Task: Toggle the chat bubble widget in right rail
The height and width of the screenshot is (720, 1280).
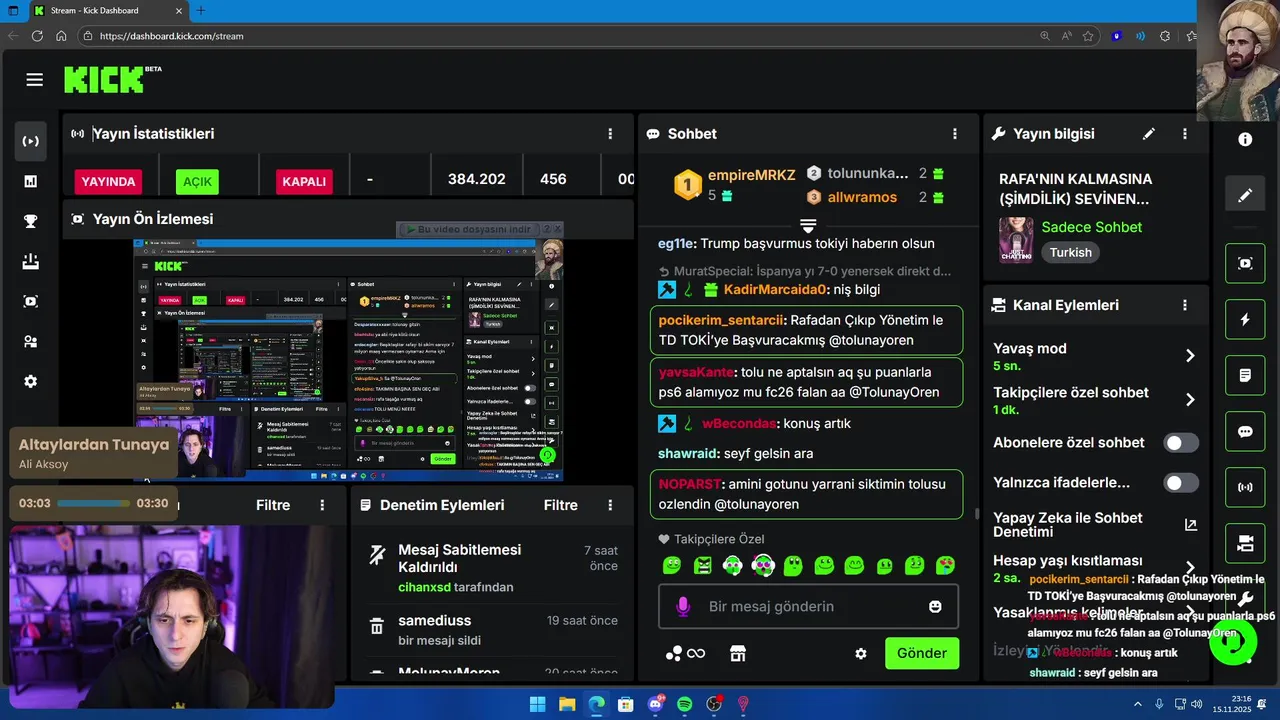Action: point(1245,431)
